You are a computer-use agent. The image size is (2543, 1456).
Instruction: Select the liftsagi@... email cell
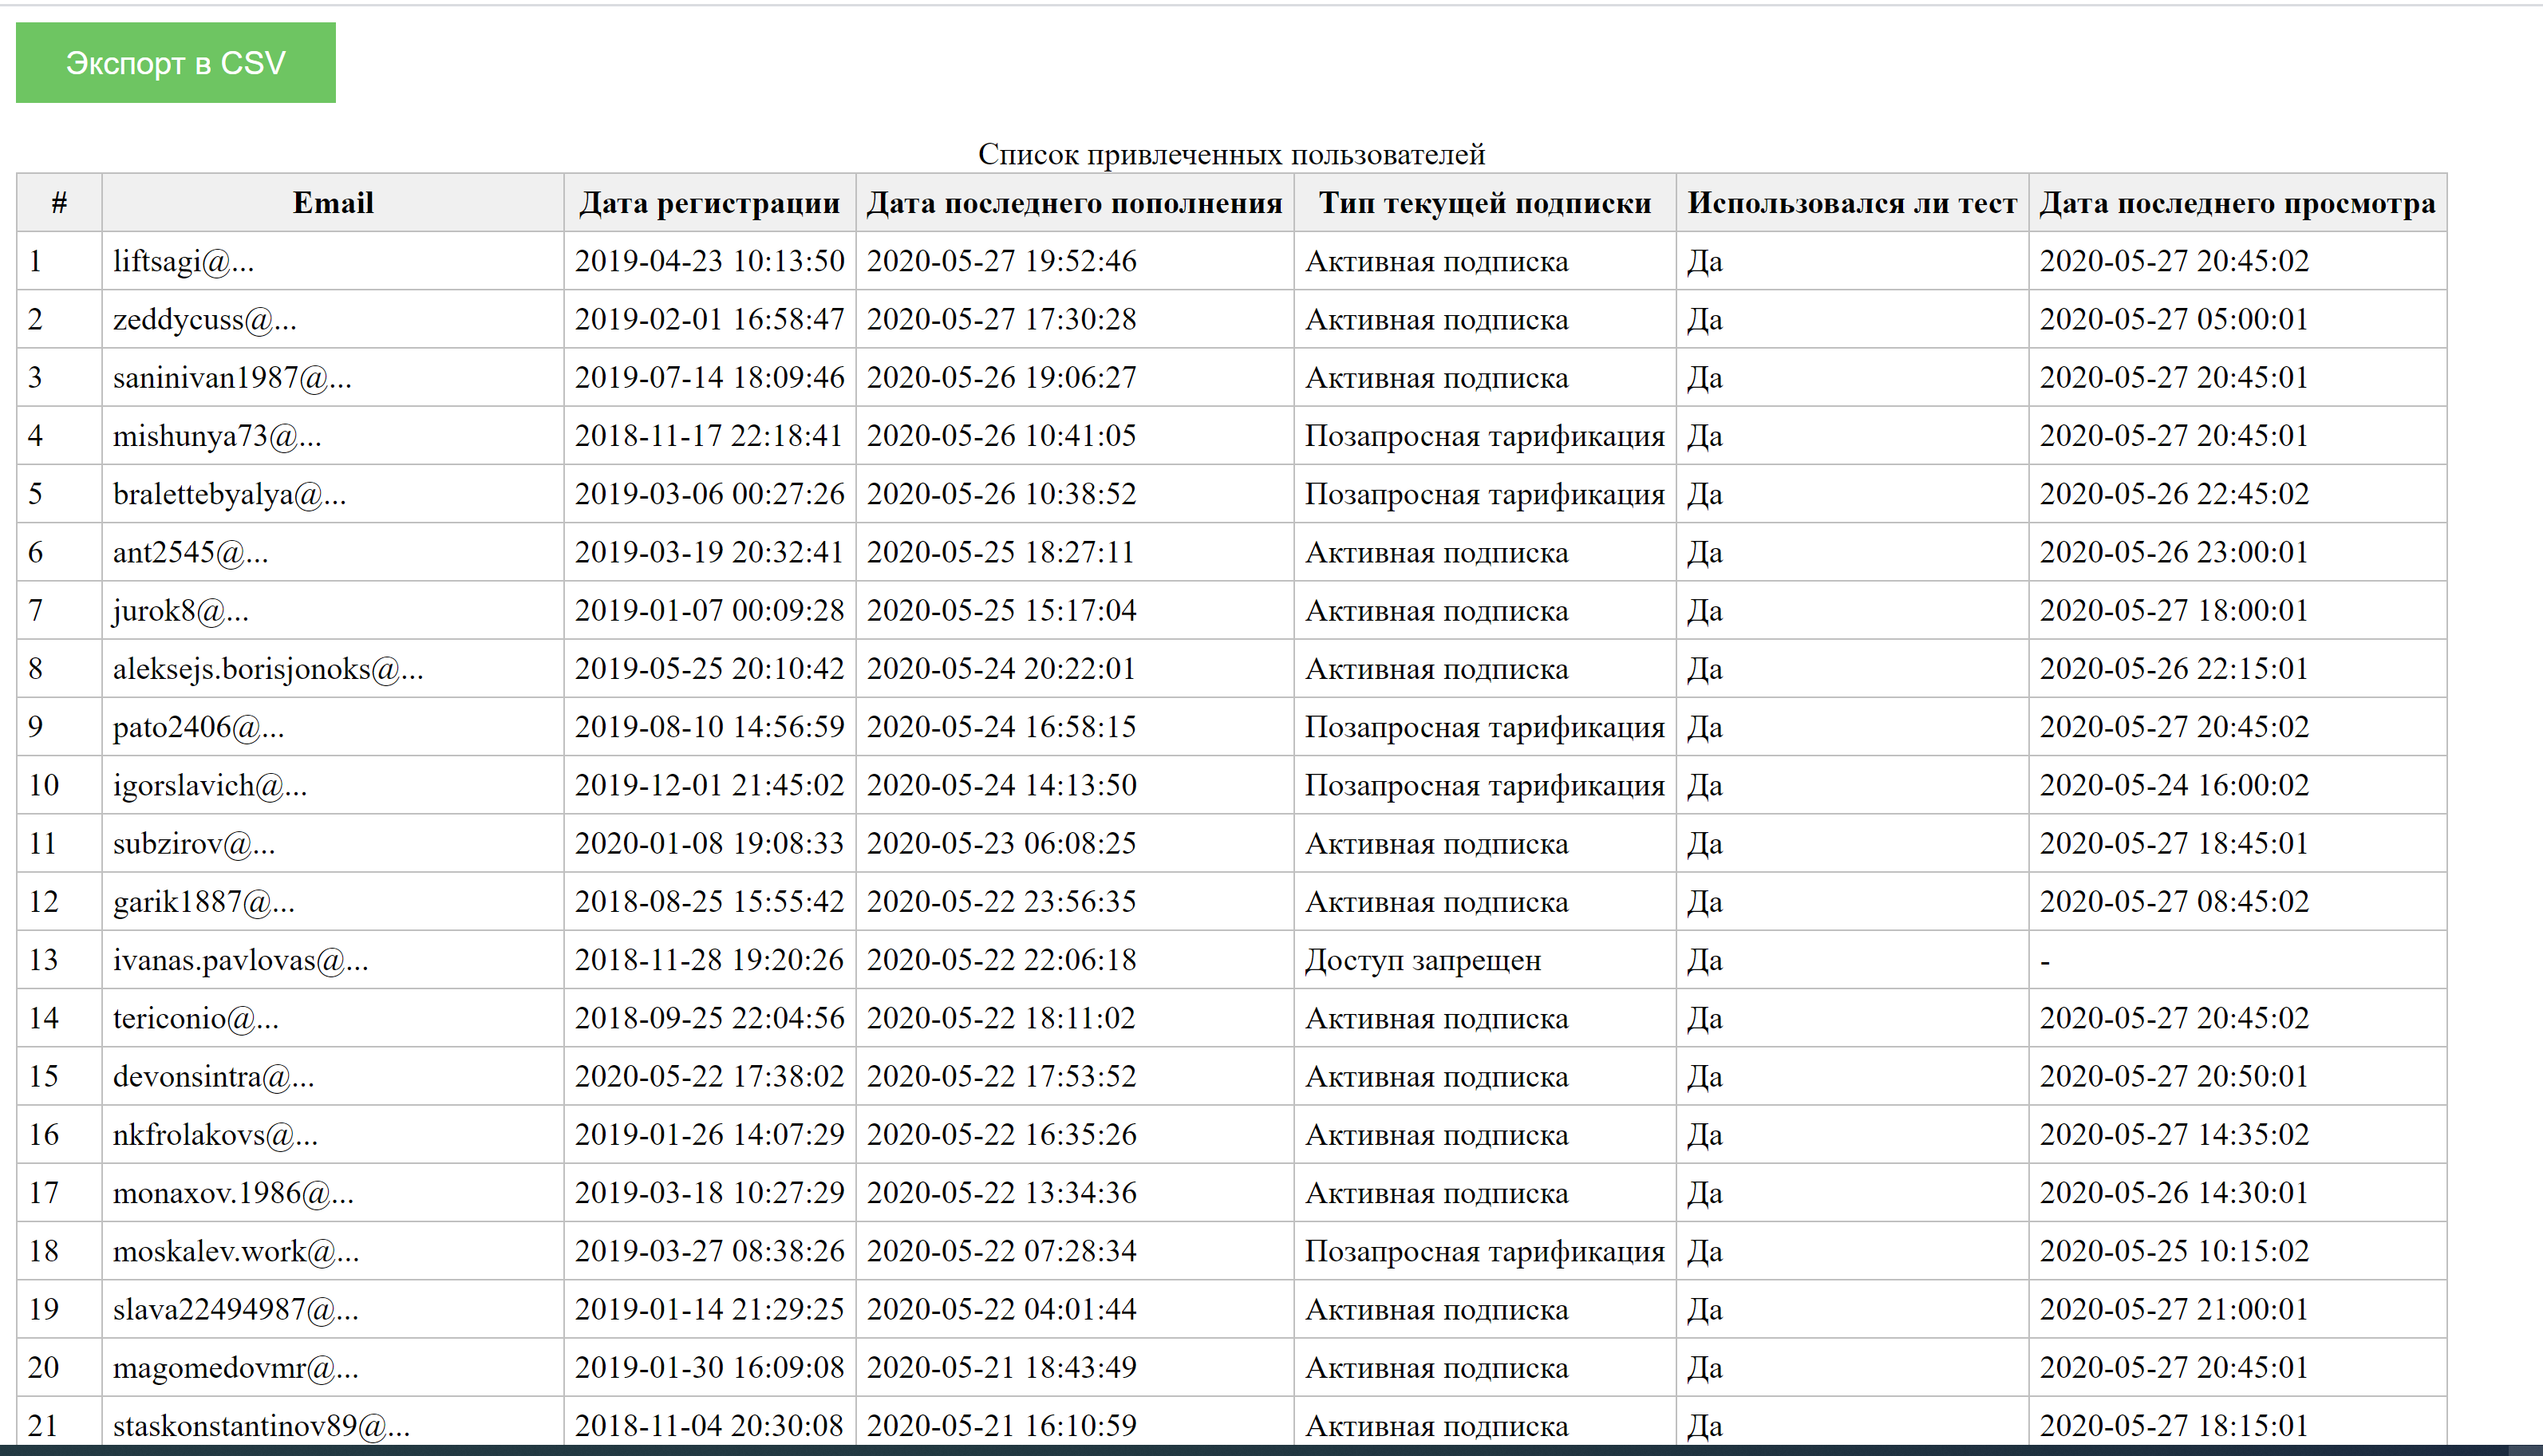click(184, 262)
